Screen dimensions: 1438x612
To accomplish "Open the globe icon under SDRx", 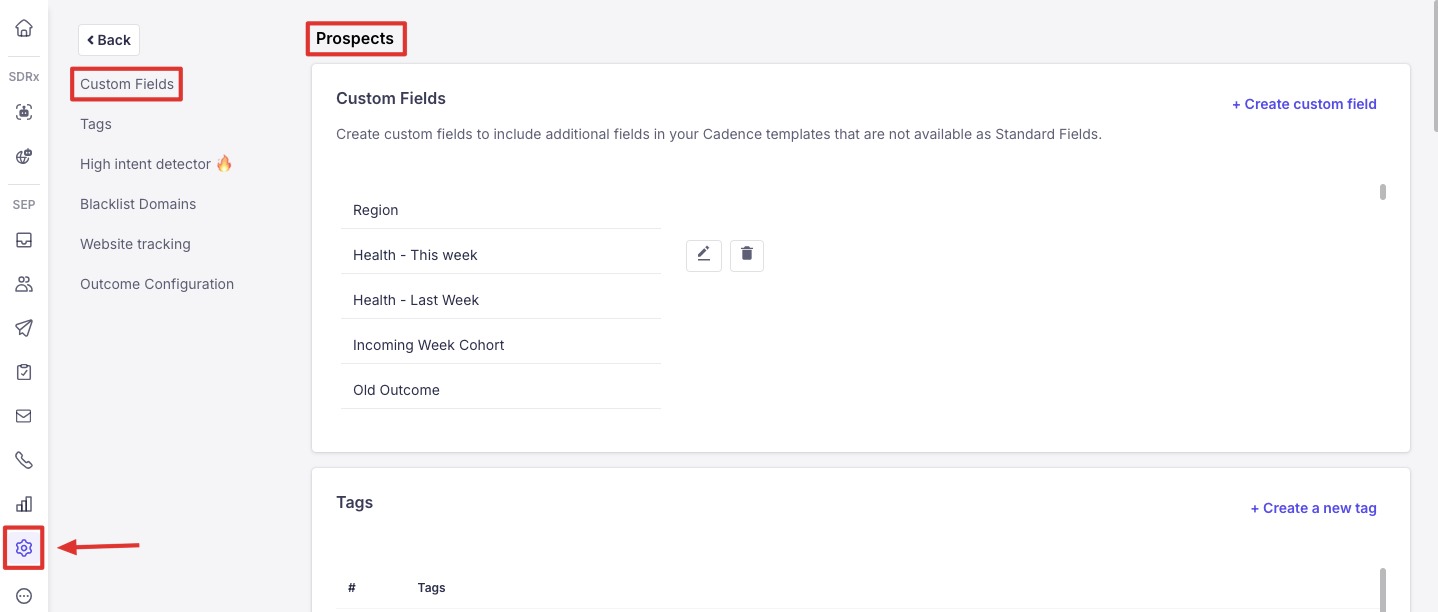I will [24, 157].
